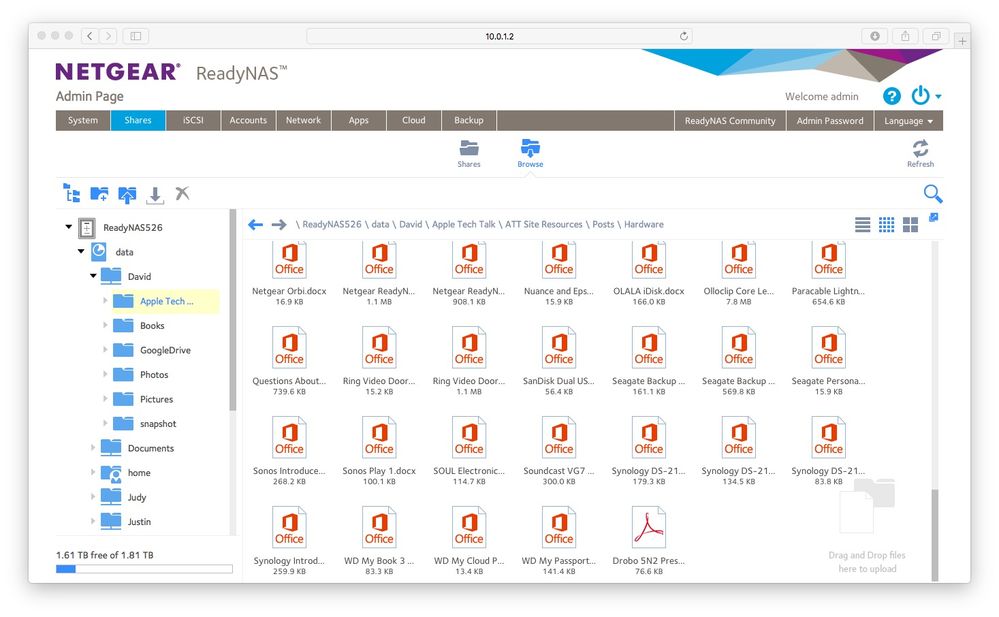This screenshot has height=617, width=999.
Task: Open the Accounts tab
Action: [248, 120]
